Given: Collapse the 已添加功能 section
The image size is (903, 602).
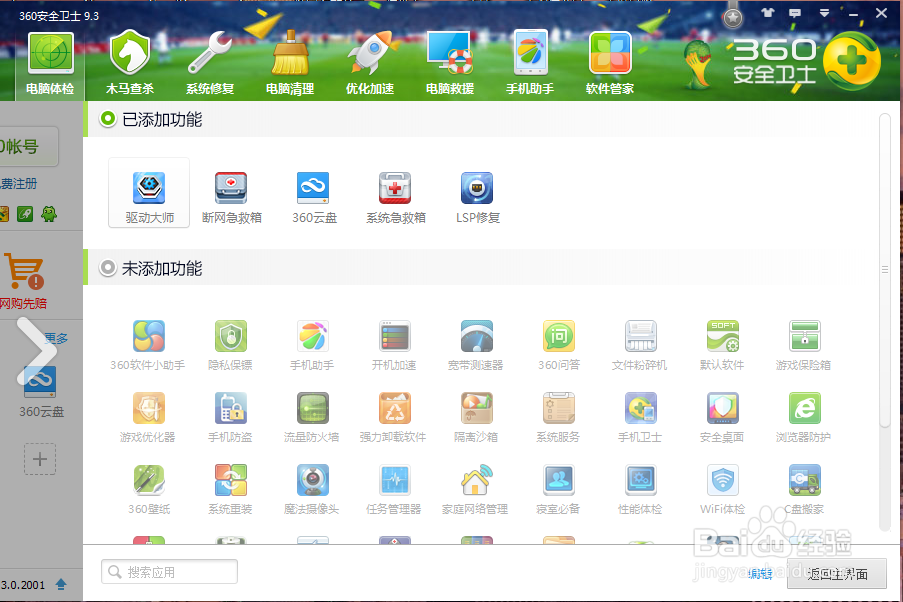Looking at the screenshot, I should pos(108,119).
